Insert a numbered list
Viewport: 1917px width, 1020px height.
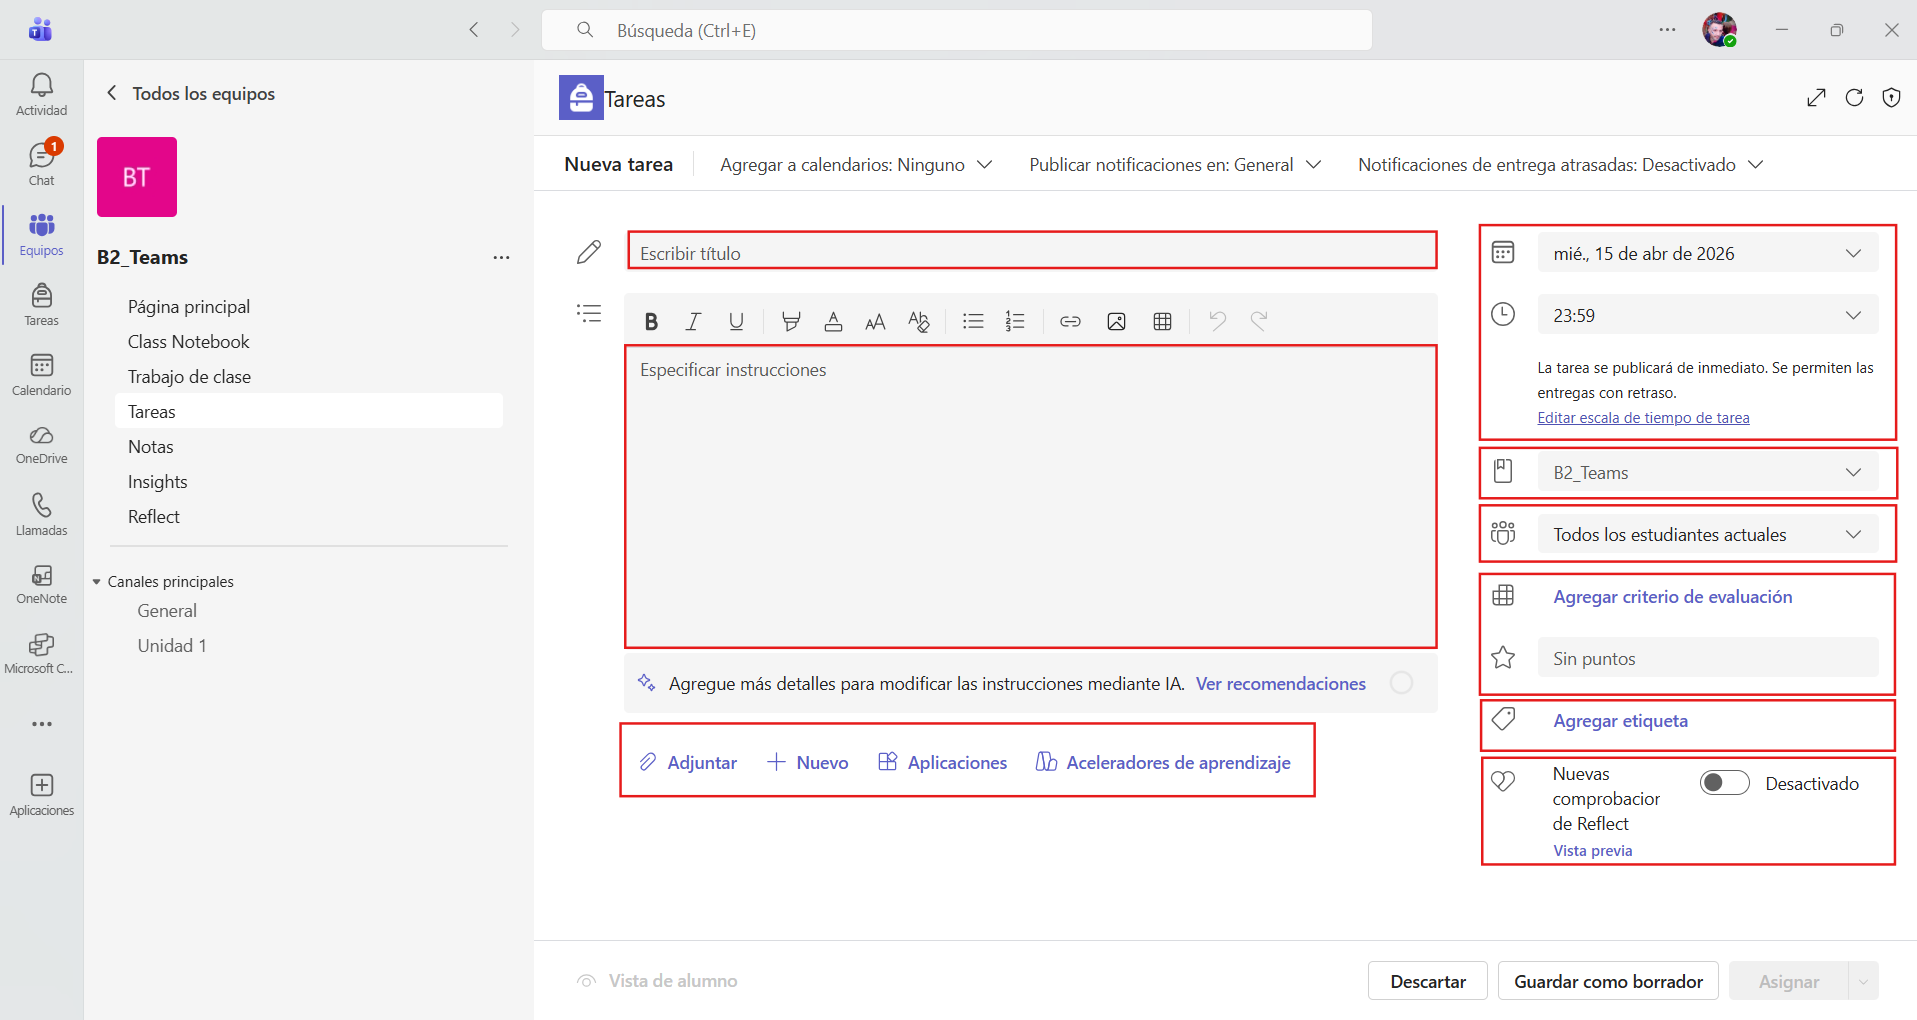1015,321
